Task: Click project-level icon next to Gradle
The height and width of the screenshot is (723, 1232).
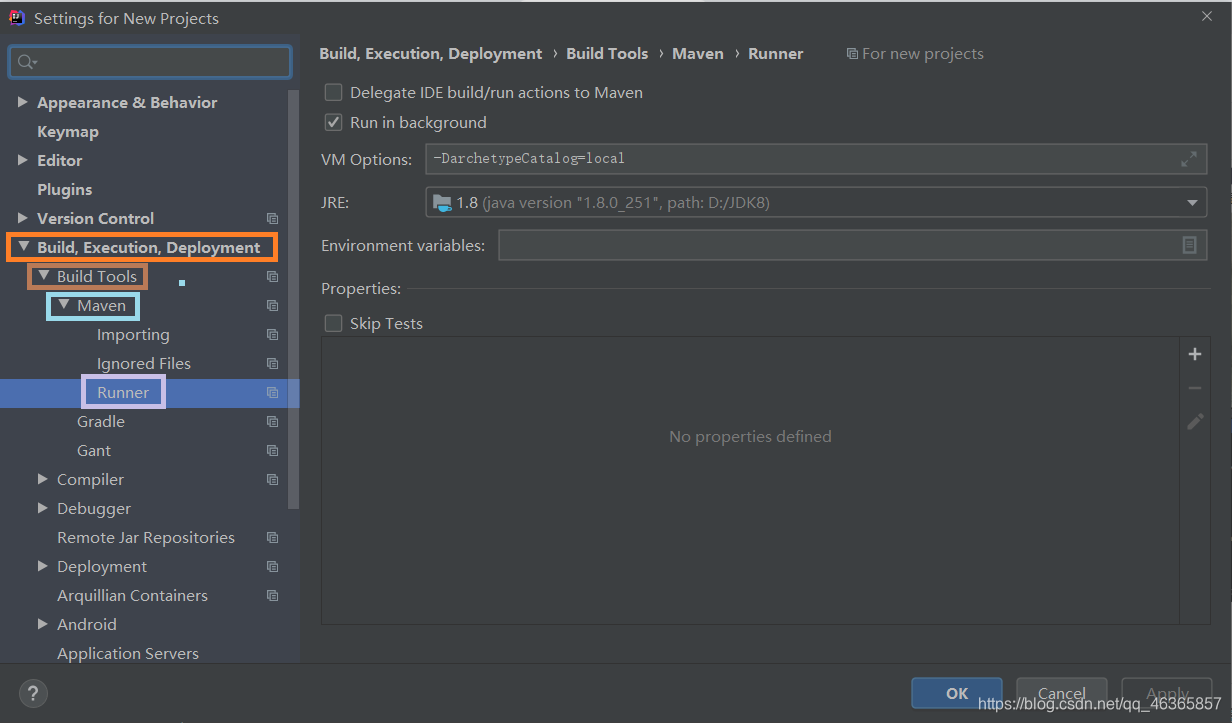Action: (272, 421)
